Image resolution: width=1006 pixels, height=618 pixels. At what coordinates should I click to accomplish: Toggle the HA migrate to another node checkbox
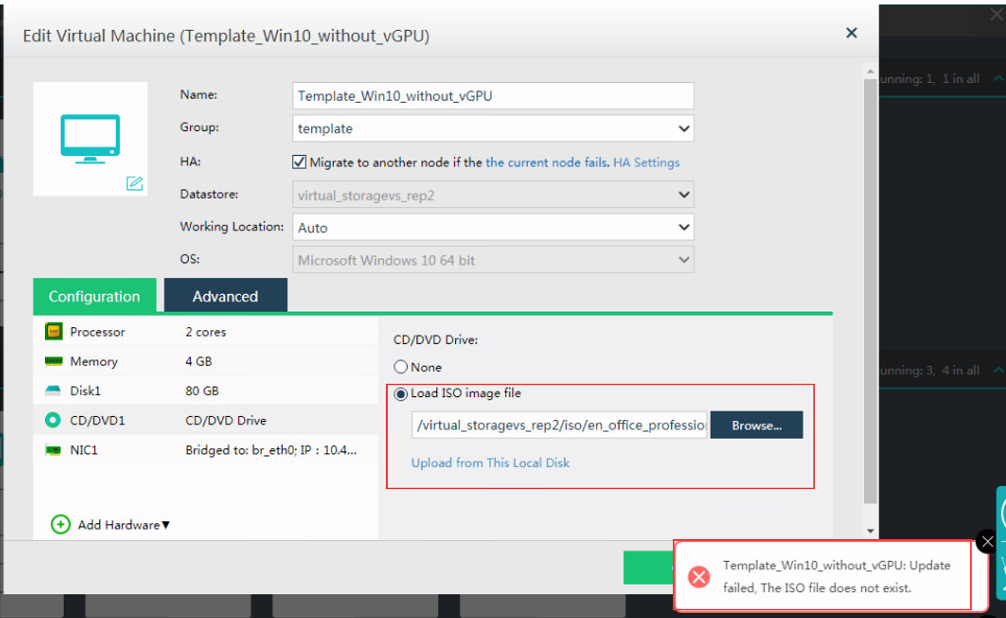(299, 162)
